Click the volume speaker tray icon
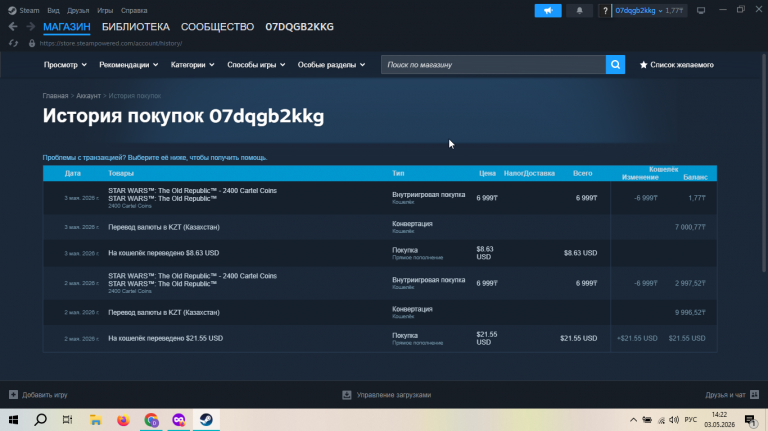 674,420
